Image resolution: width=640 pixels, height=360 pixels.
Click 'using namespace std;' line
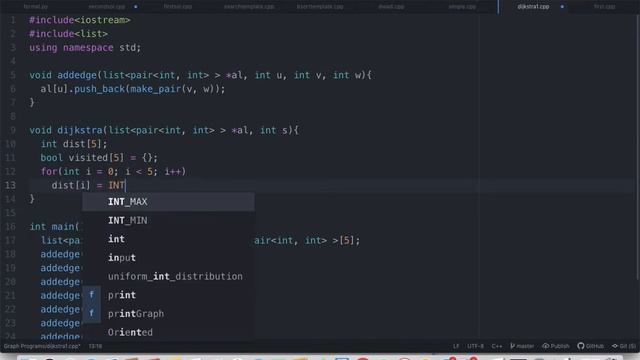pos(85,48)
